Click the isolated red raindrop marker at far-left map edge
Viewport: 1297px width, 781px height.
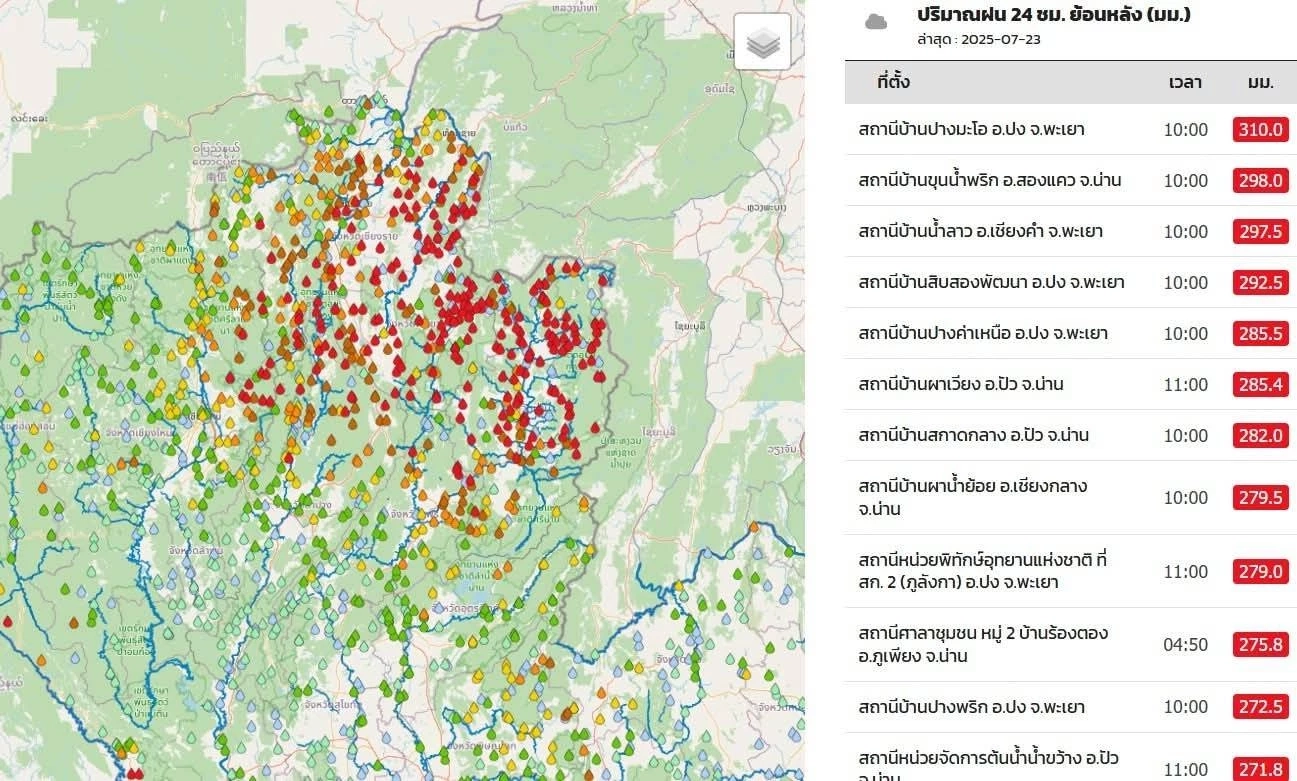click(x=8, y=621)
